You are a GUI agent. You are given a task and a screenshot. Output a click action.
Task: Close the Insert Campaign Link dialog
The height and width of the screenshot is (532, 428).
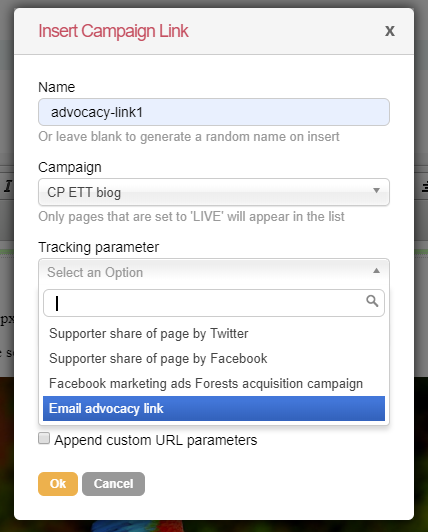coord(390,31)
